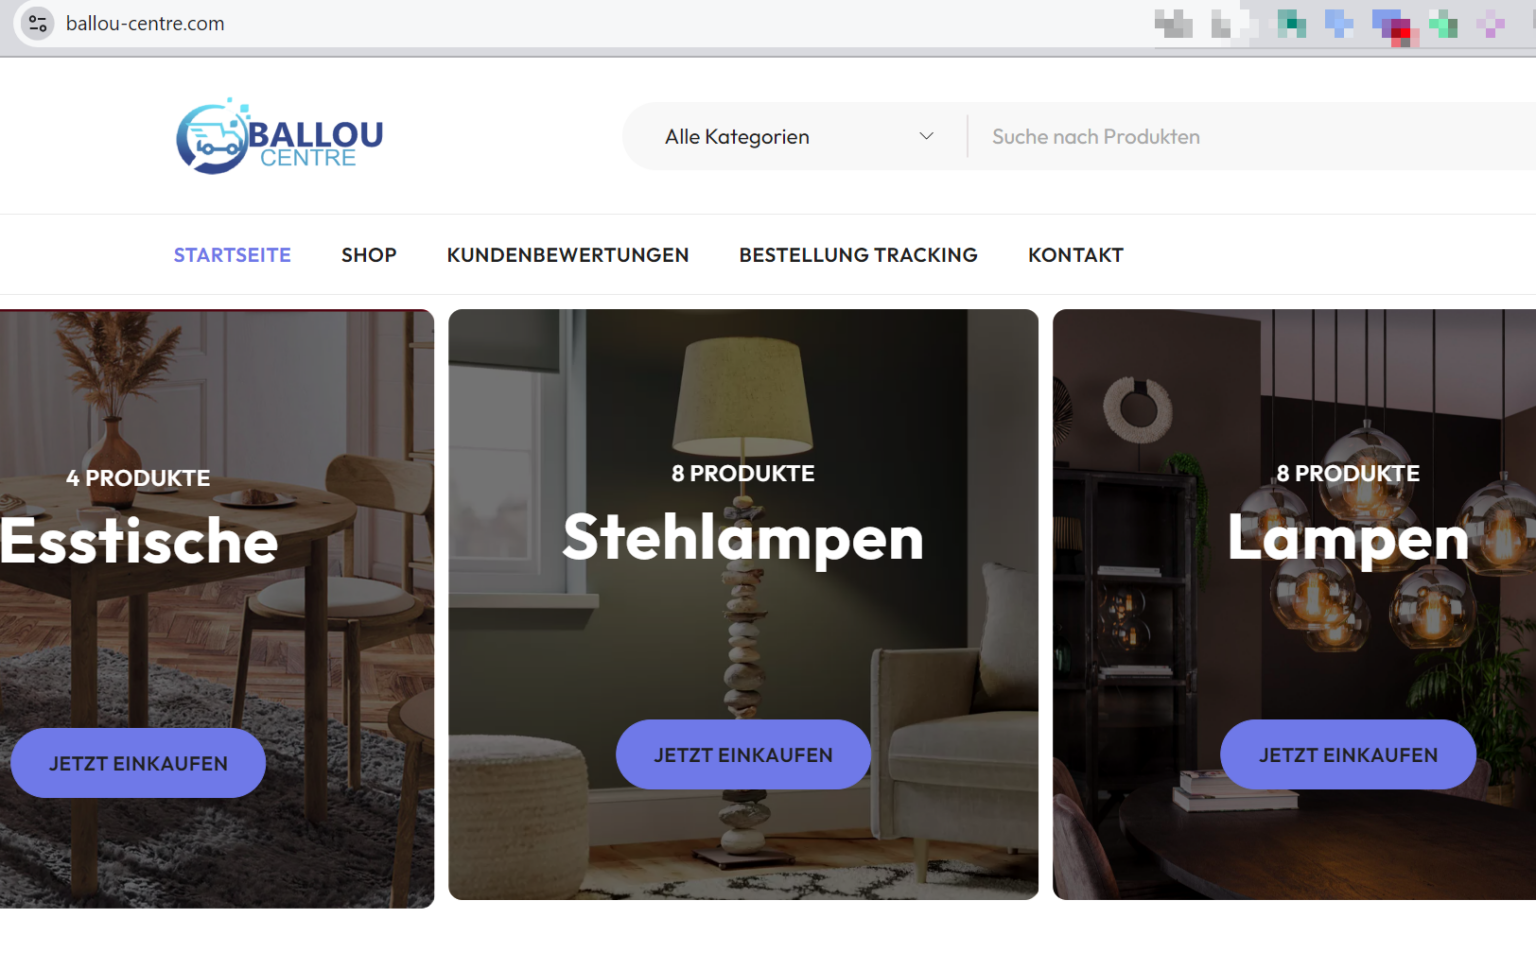Click Jetzt Einkaufen under Stehlampen
Viewport: 1536px width, 970px height.
(x=743, y=755)
